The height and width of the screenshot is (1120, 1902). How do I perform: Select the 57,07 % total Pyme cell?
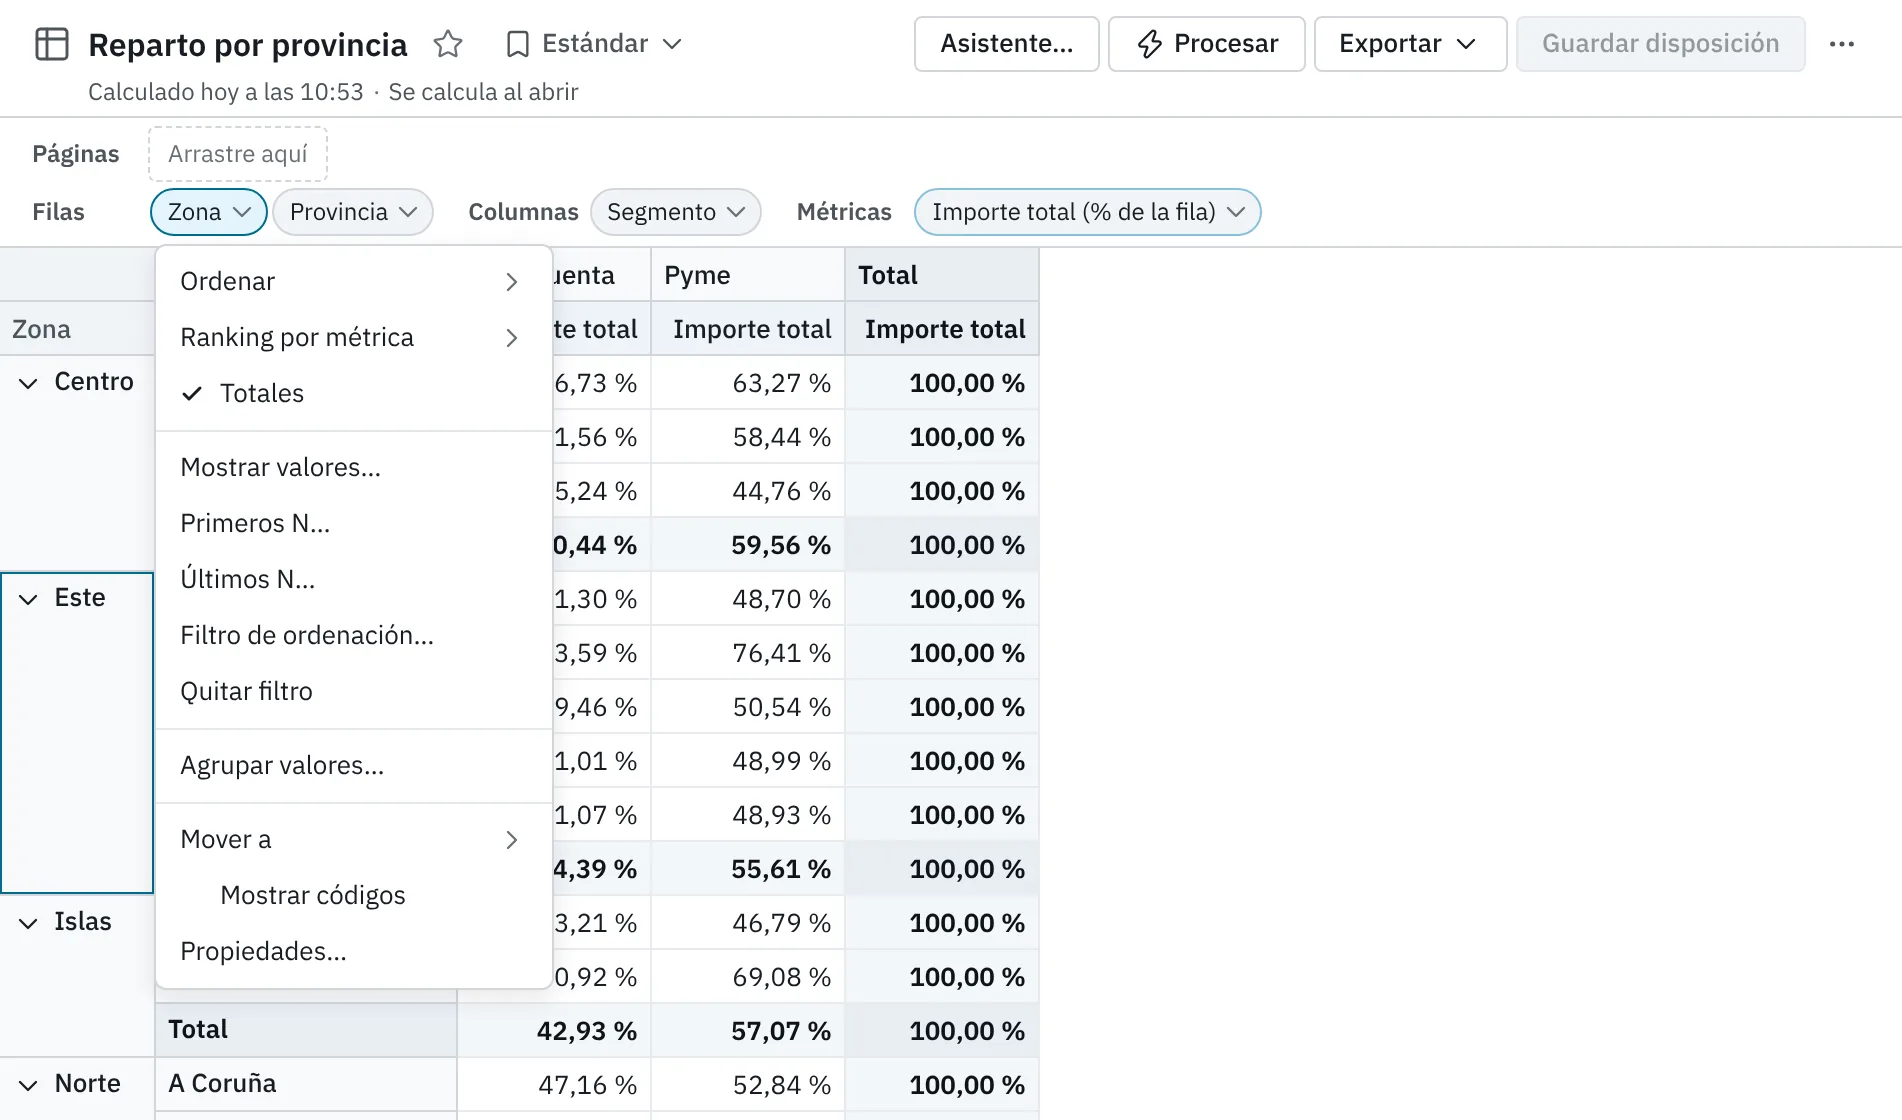[x=748, y=1031]
